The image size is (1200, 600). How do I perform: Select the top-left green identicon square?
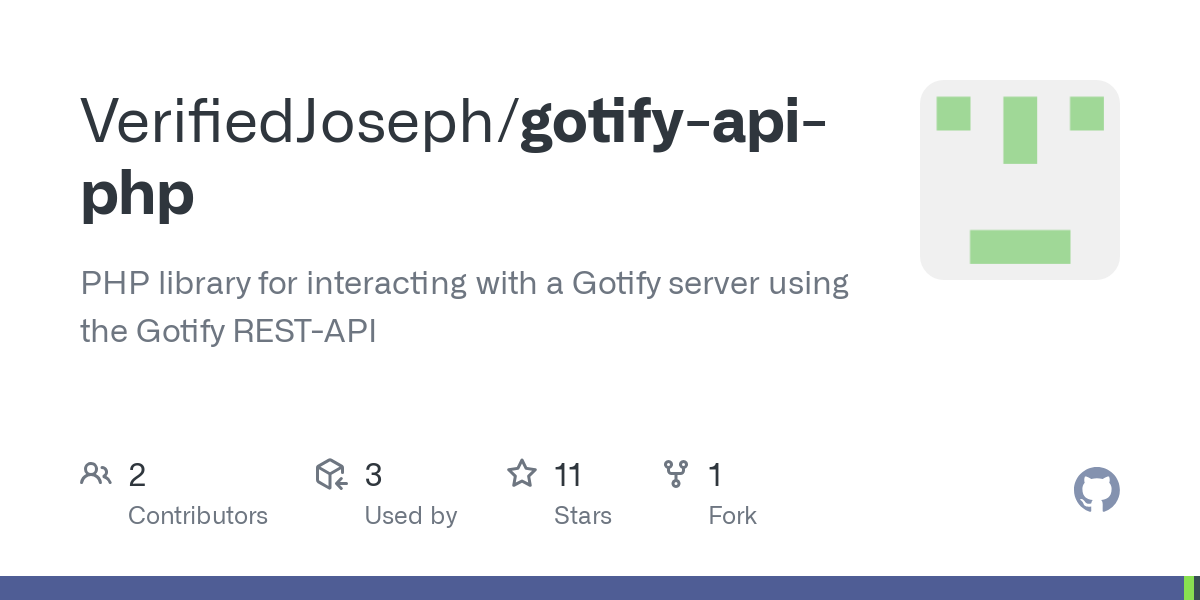tap(953, 113)
